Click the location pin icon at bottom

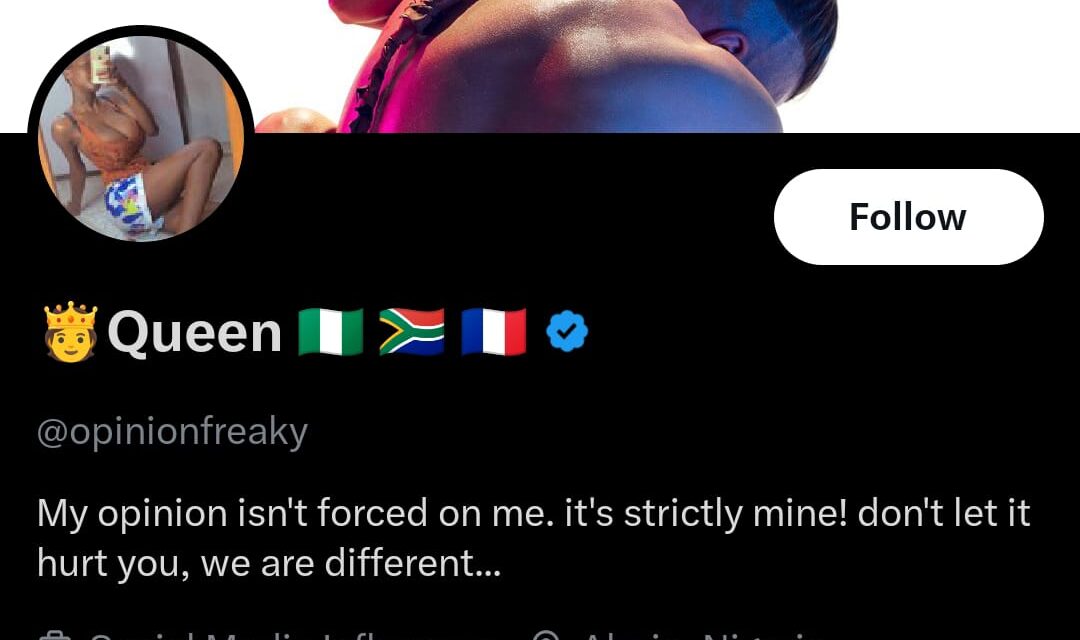546,636
